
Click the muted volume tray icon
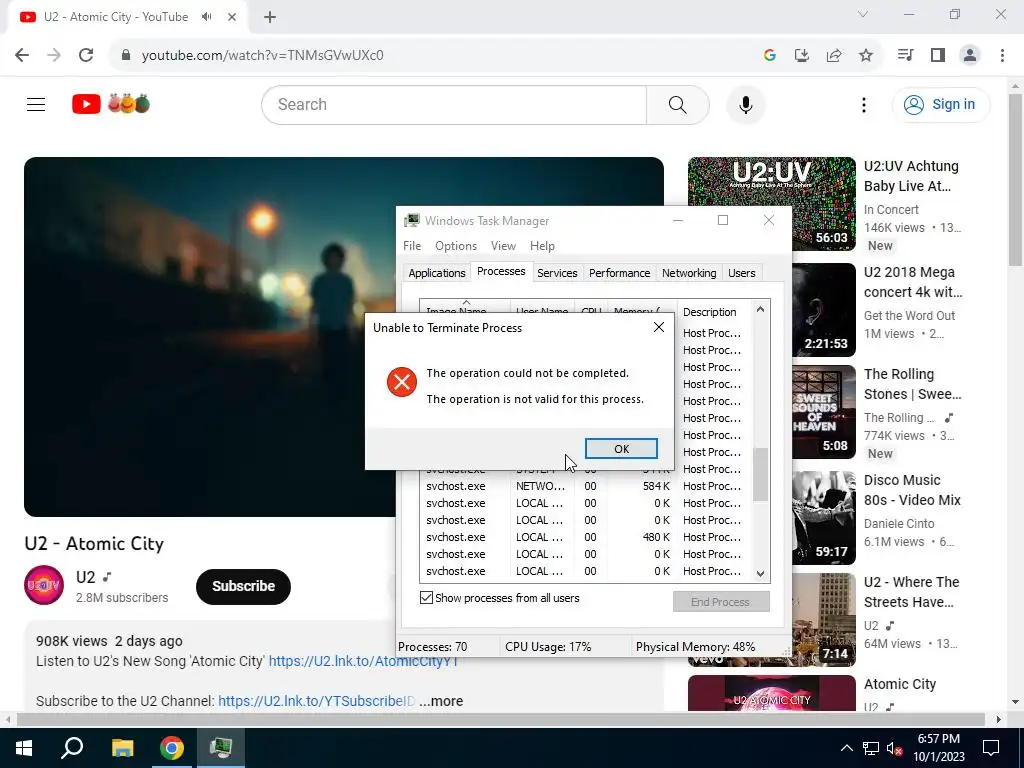tap(894, 748)
